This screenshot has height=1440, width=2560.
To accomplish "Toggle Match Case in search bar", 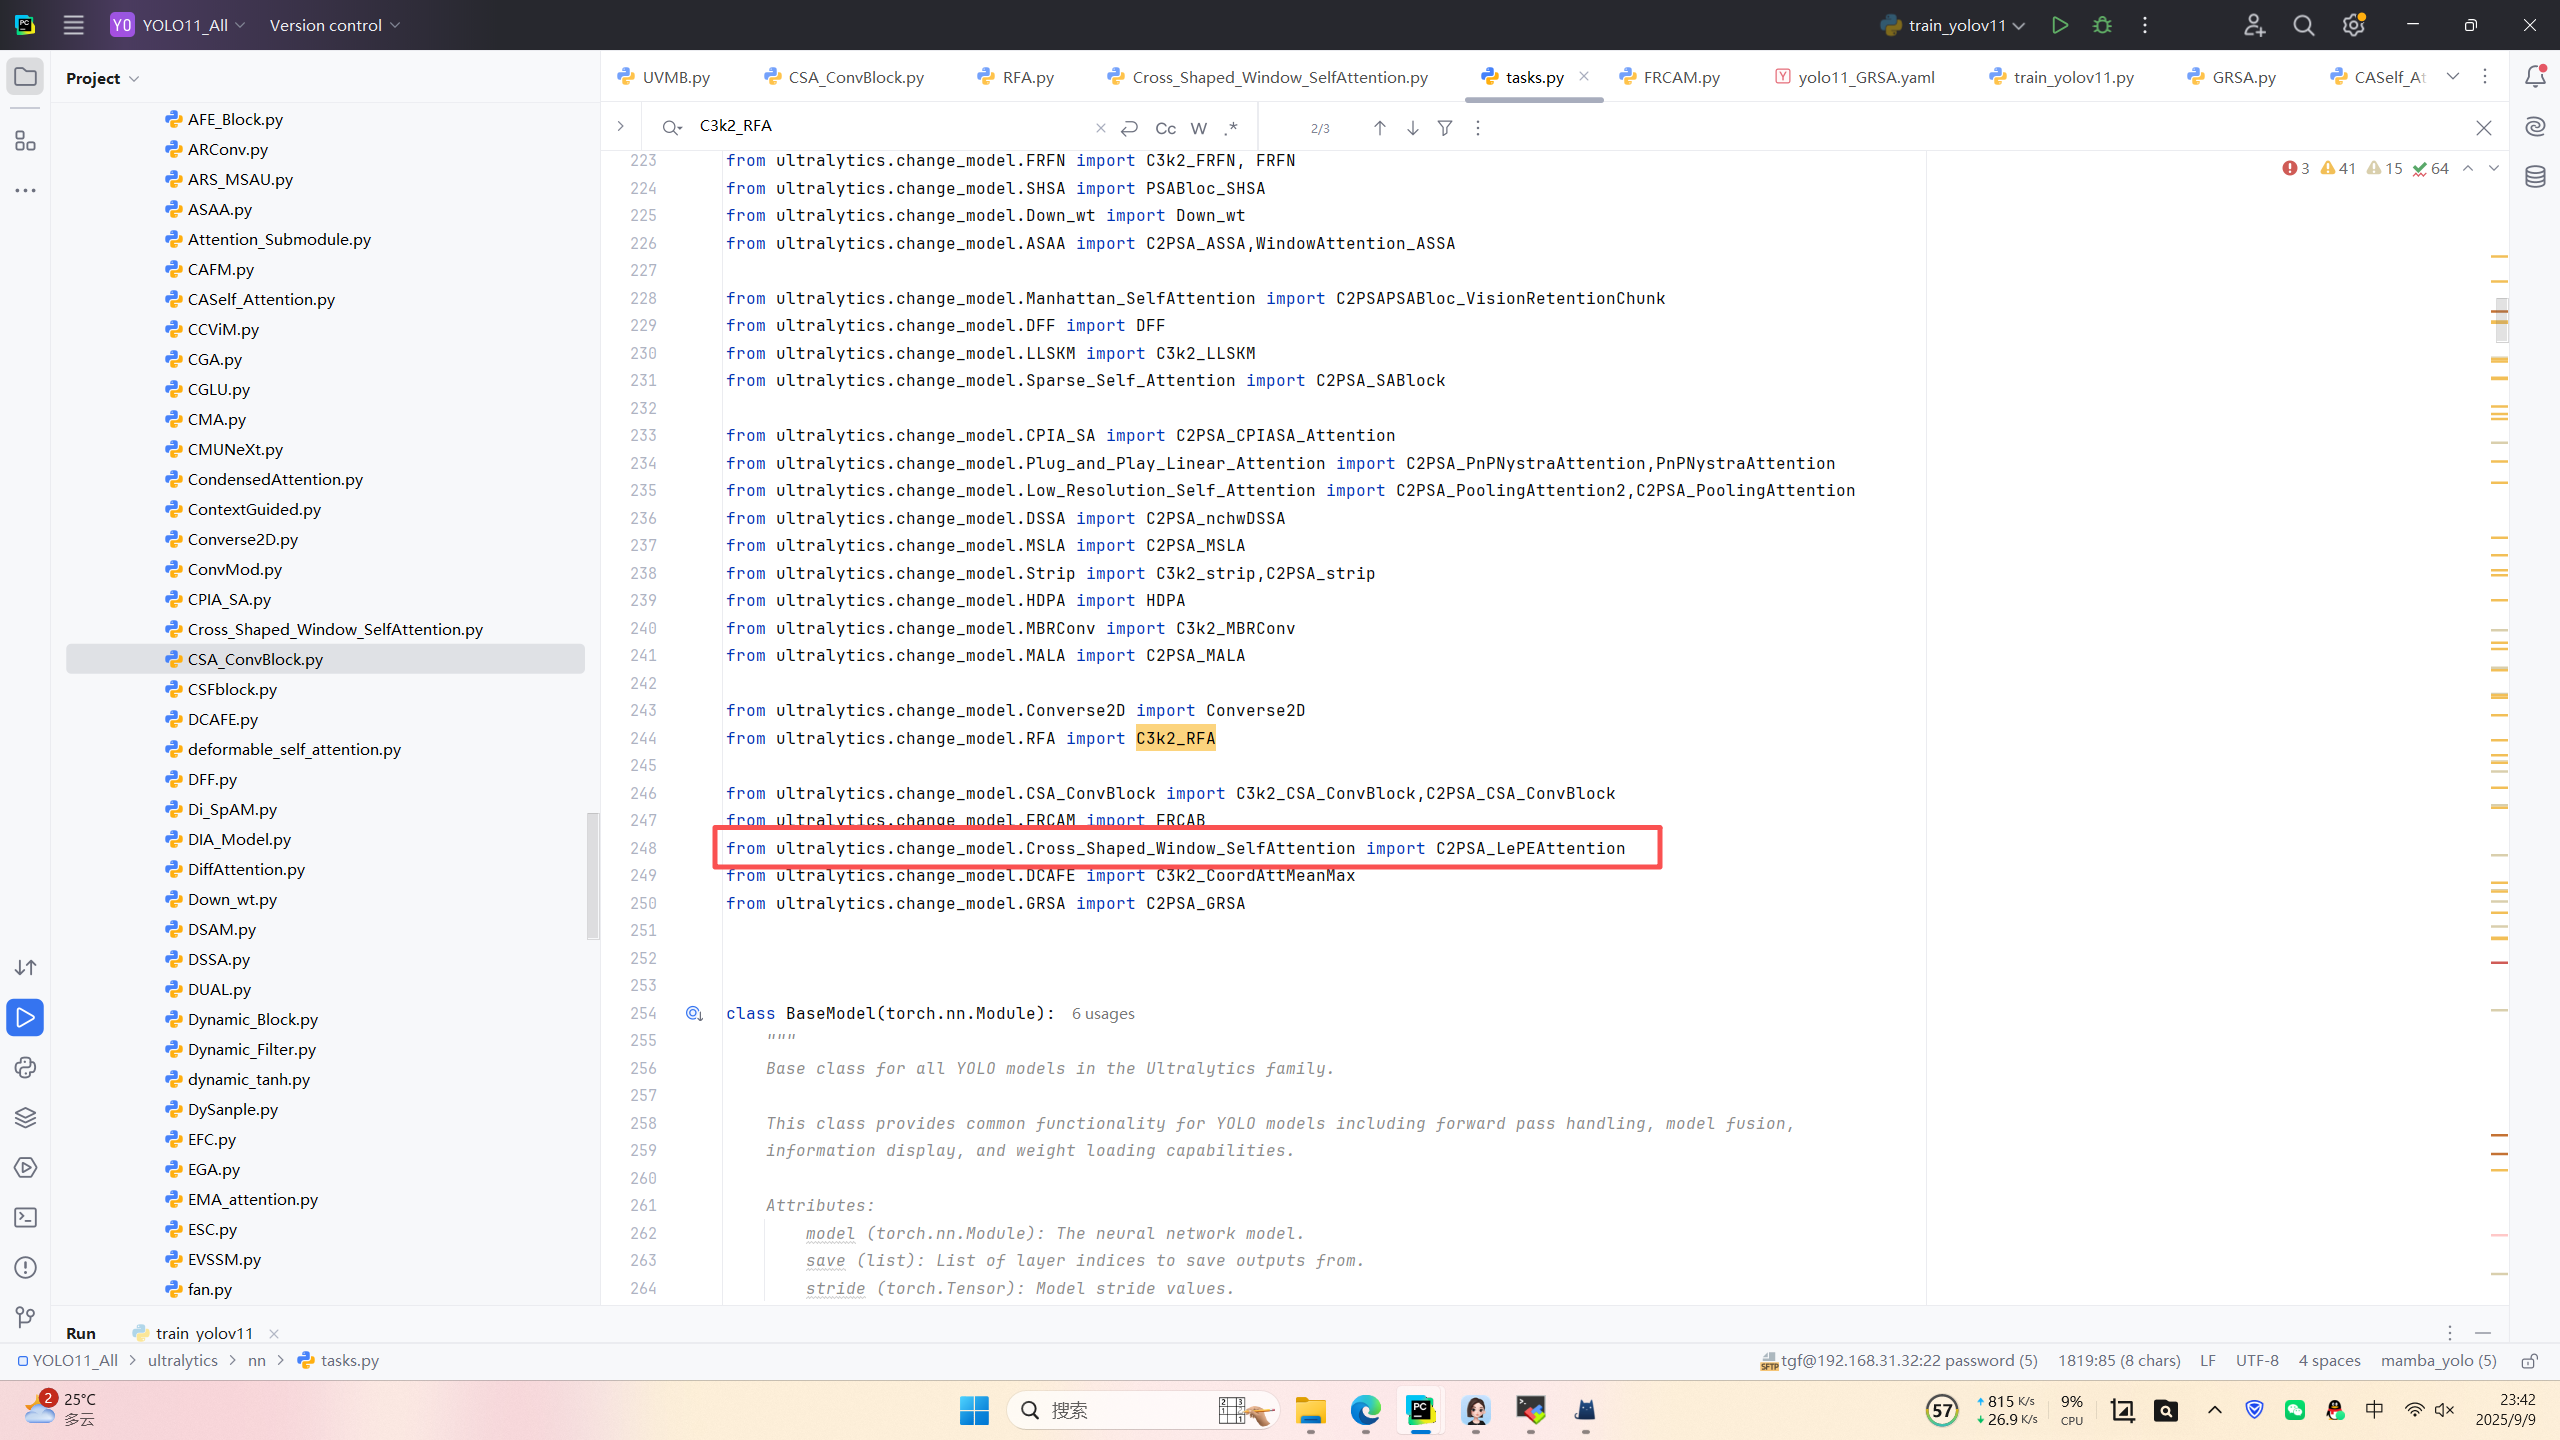I will [1165, 128].
